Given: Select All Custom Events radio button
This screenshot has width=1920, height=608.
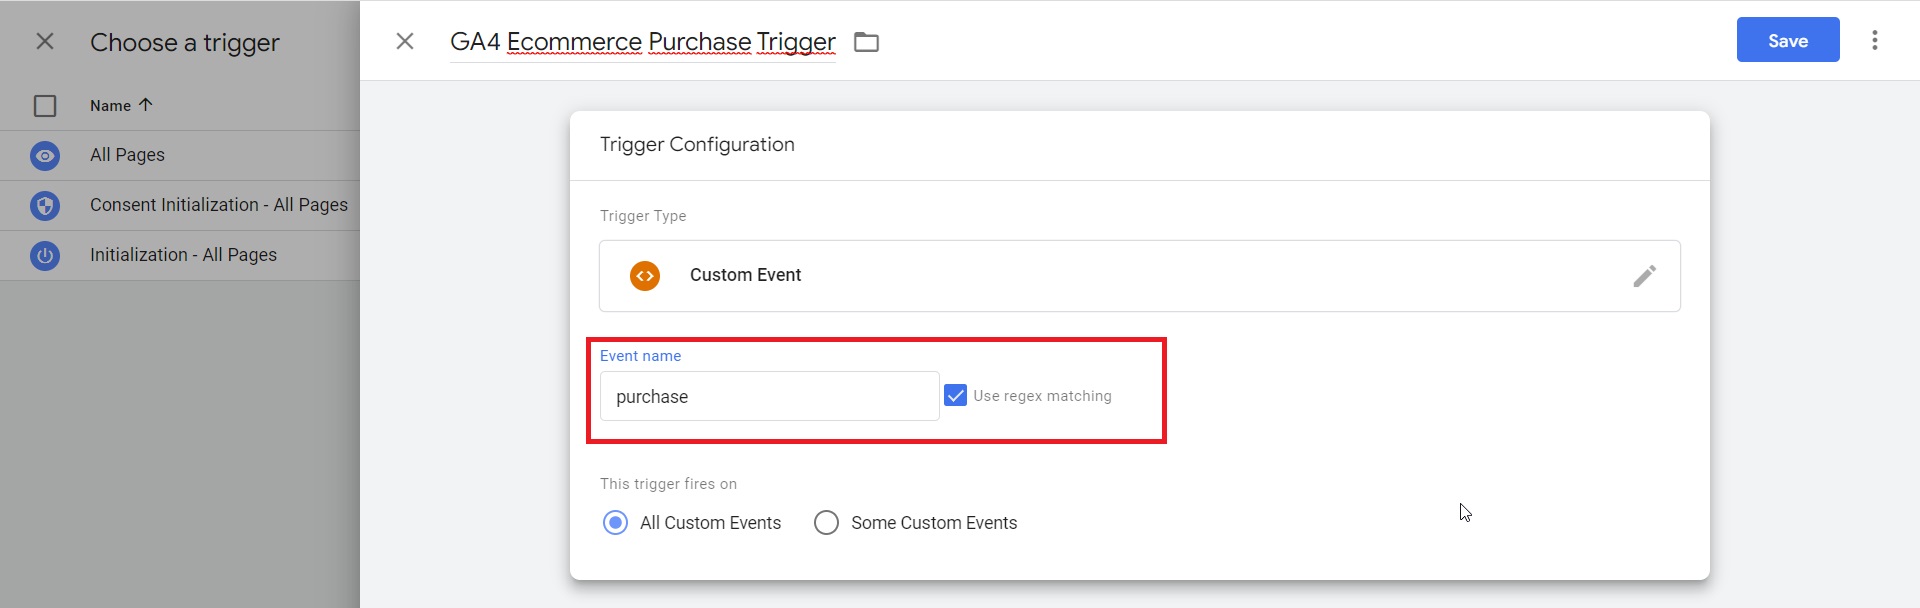Looking at the screenshot, I should click(616, 523).
